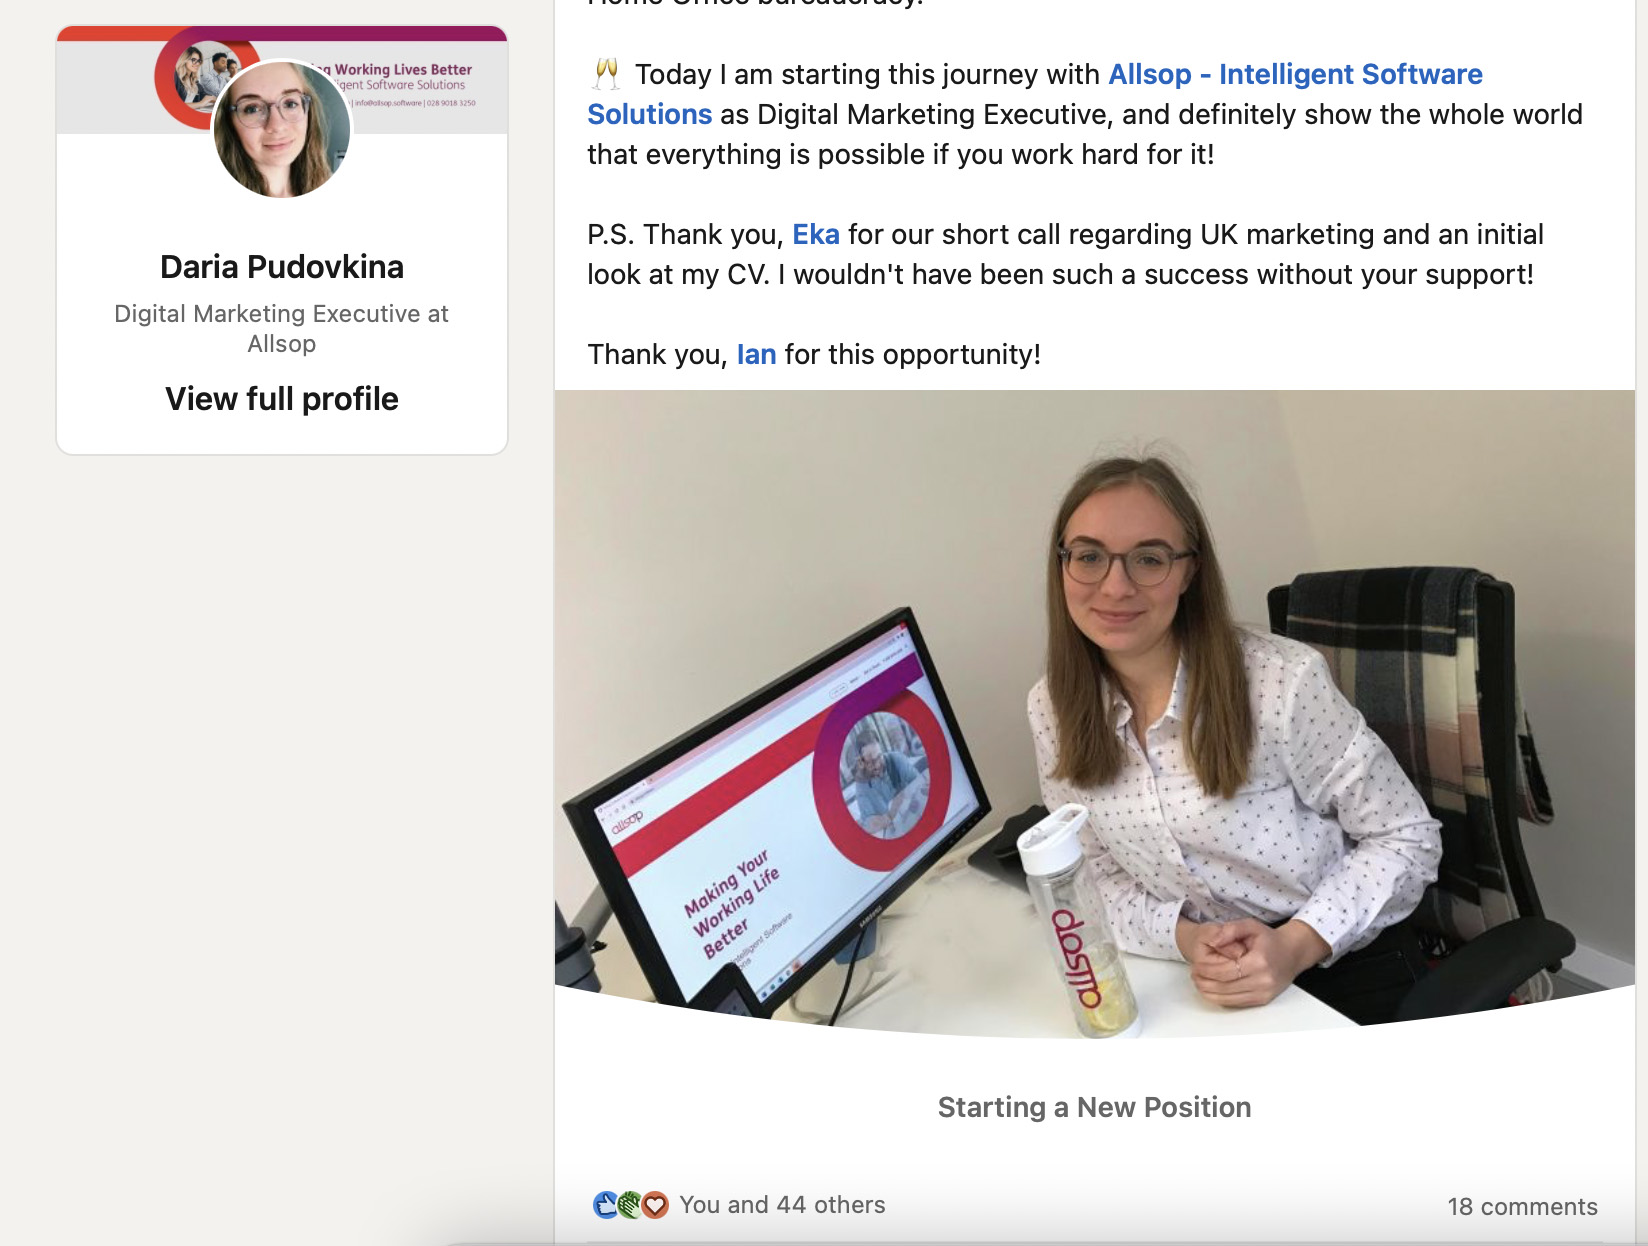
Task: Click the heart love reaction icon
Action: [655, 1205]
